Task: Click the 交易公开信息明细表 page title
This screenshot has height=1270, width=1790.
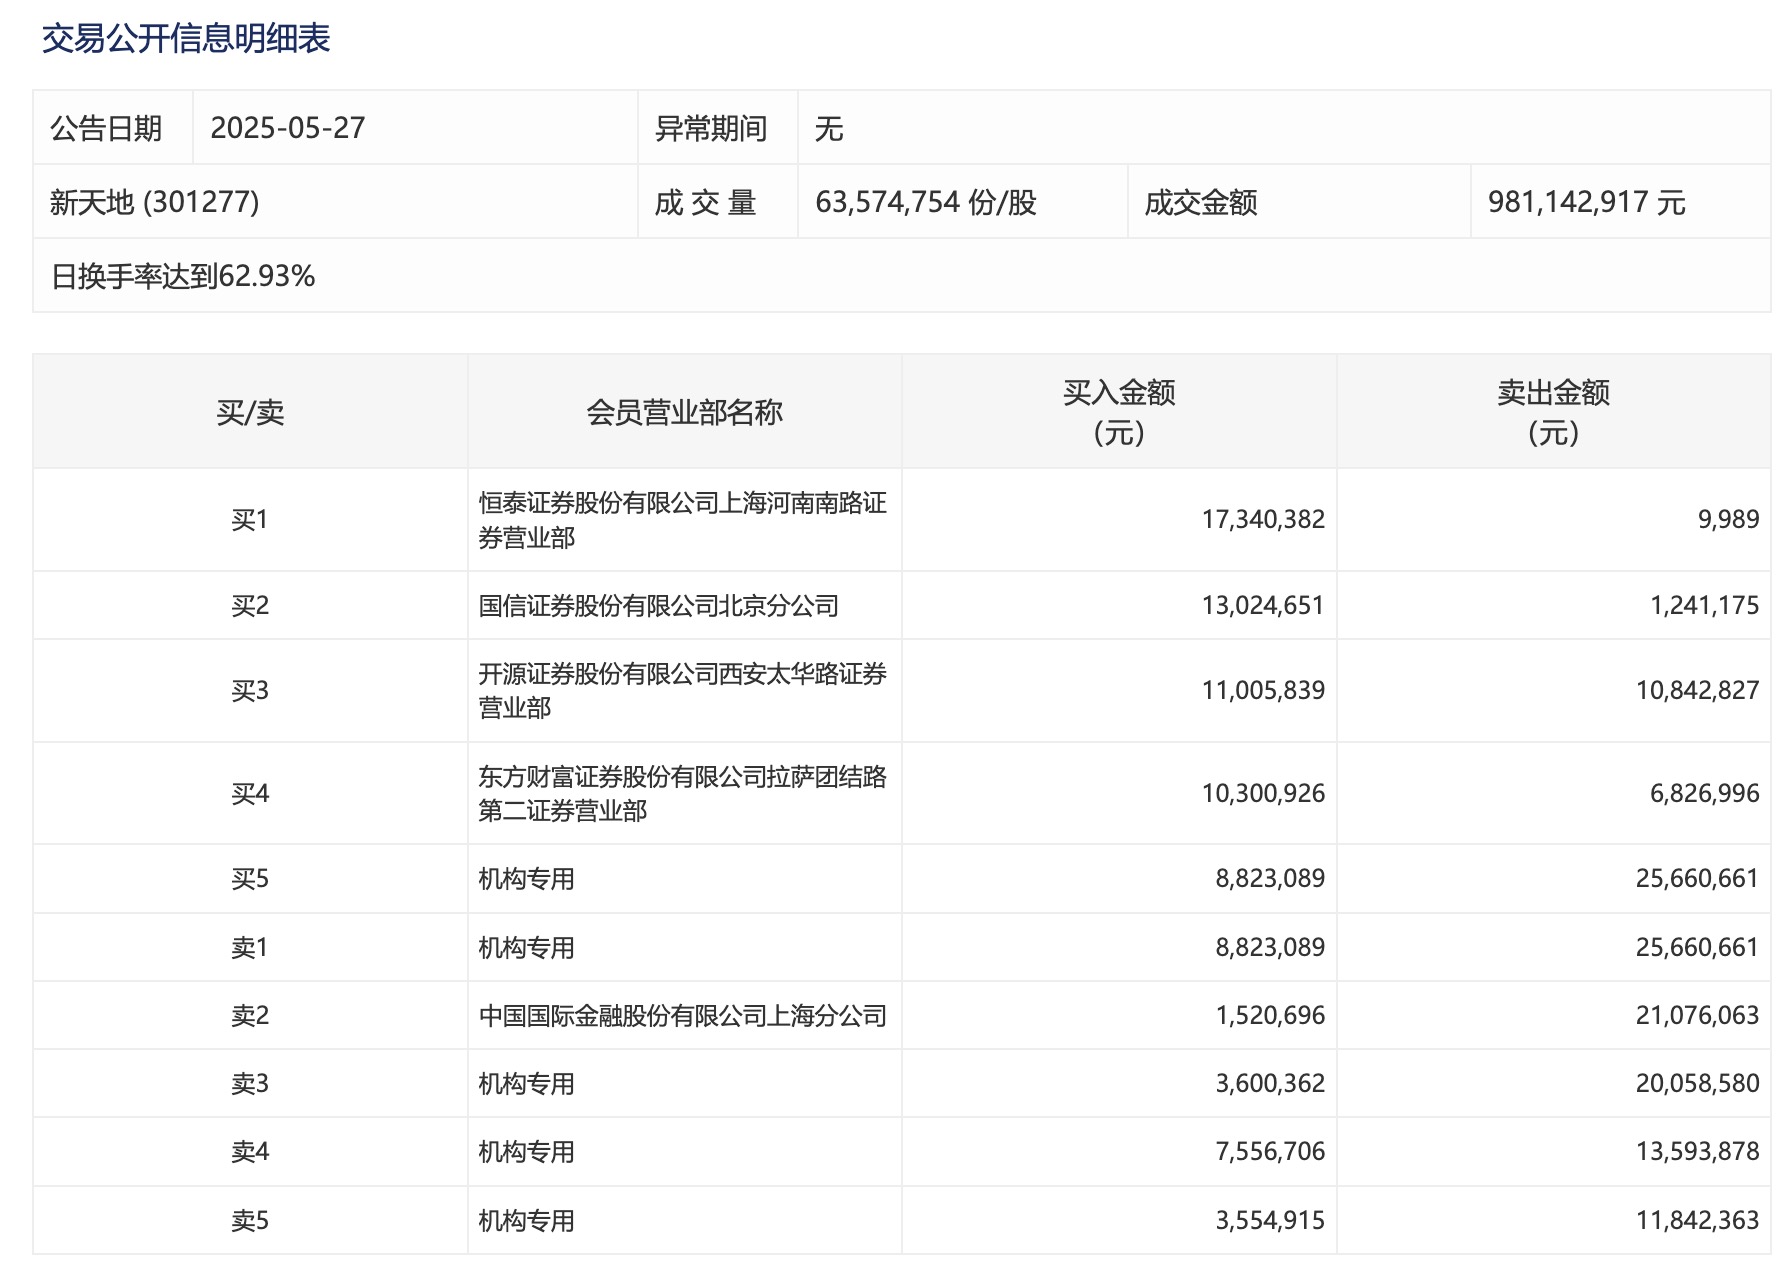Action: click(186, 38)
